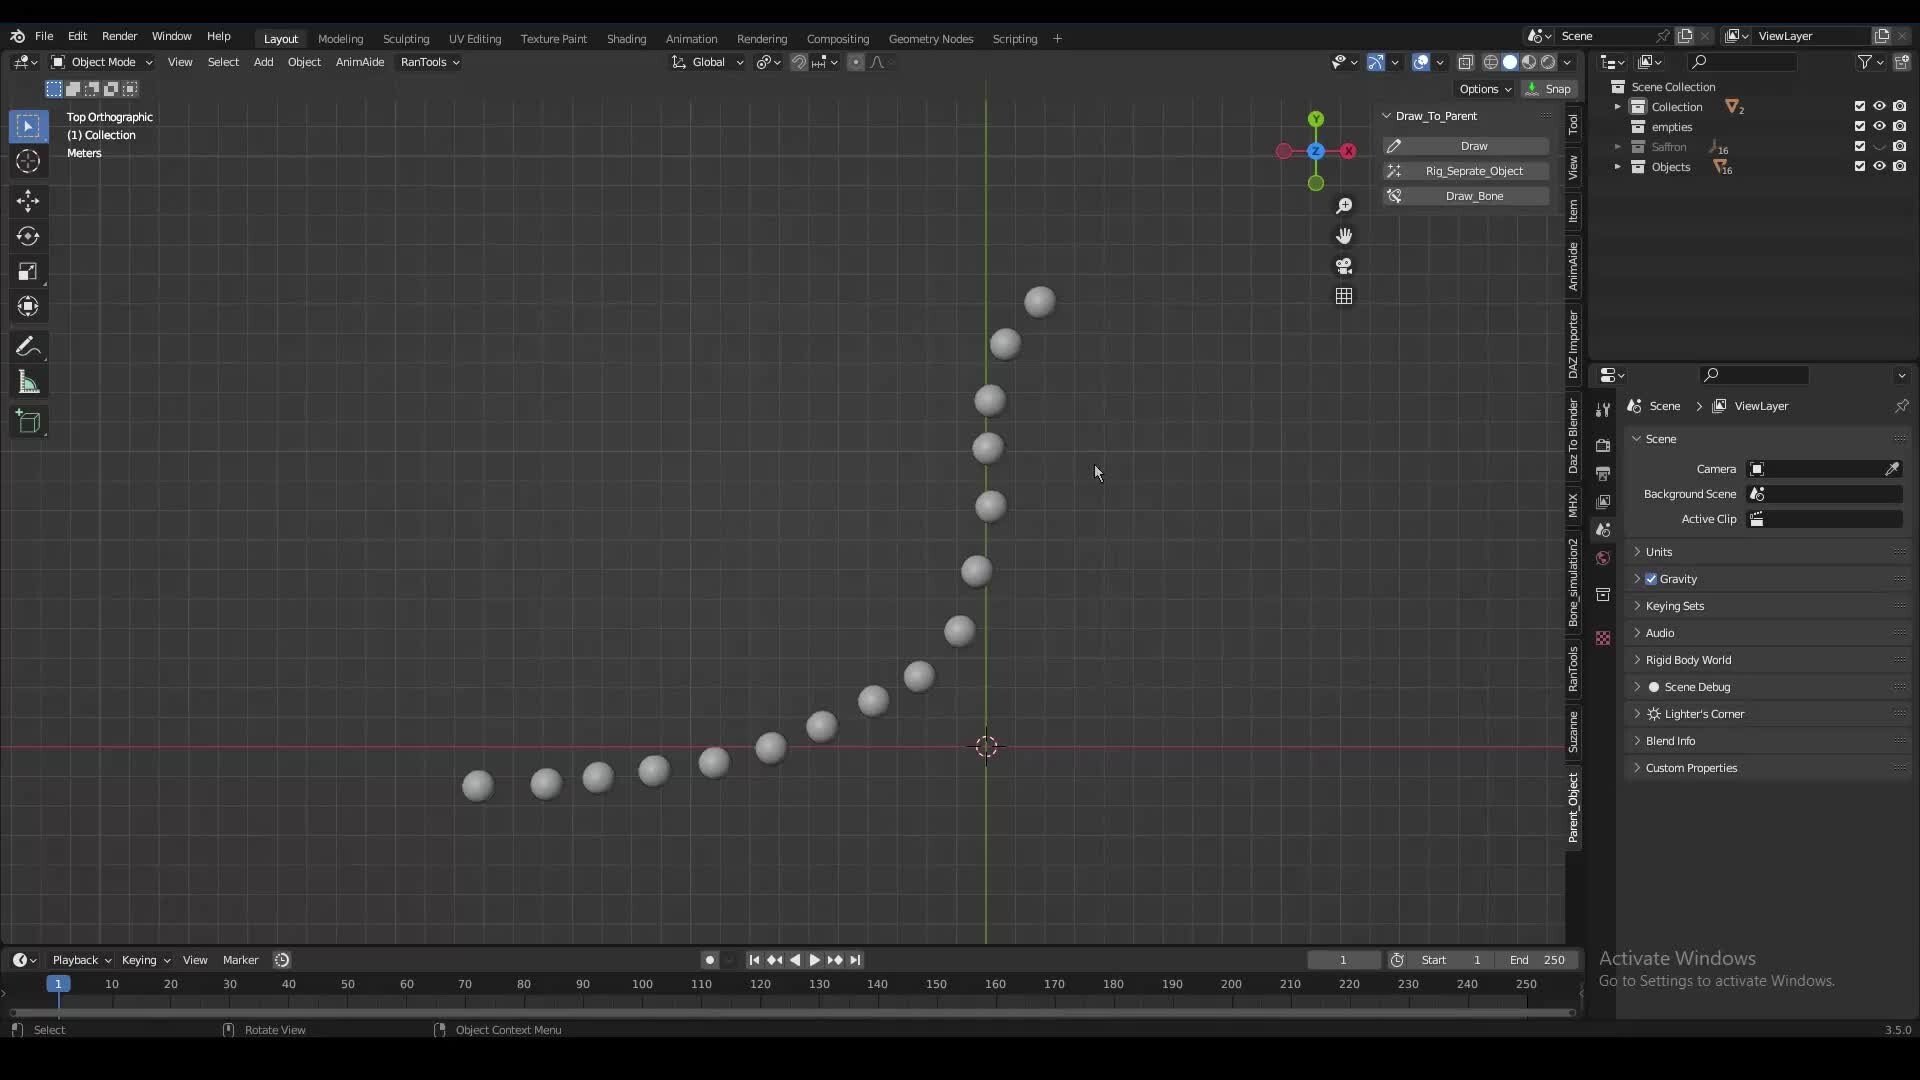This screenshot has width=1920, height=1080.
Task: Open the Object Mode dropdown
Action: (x=102, y=62)
